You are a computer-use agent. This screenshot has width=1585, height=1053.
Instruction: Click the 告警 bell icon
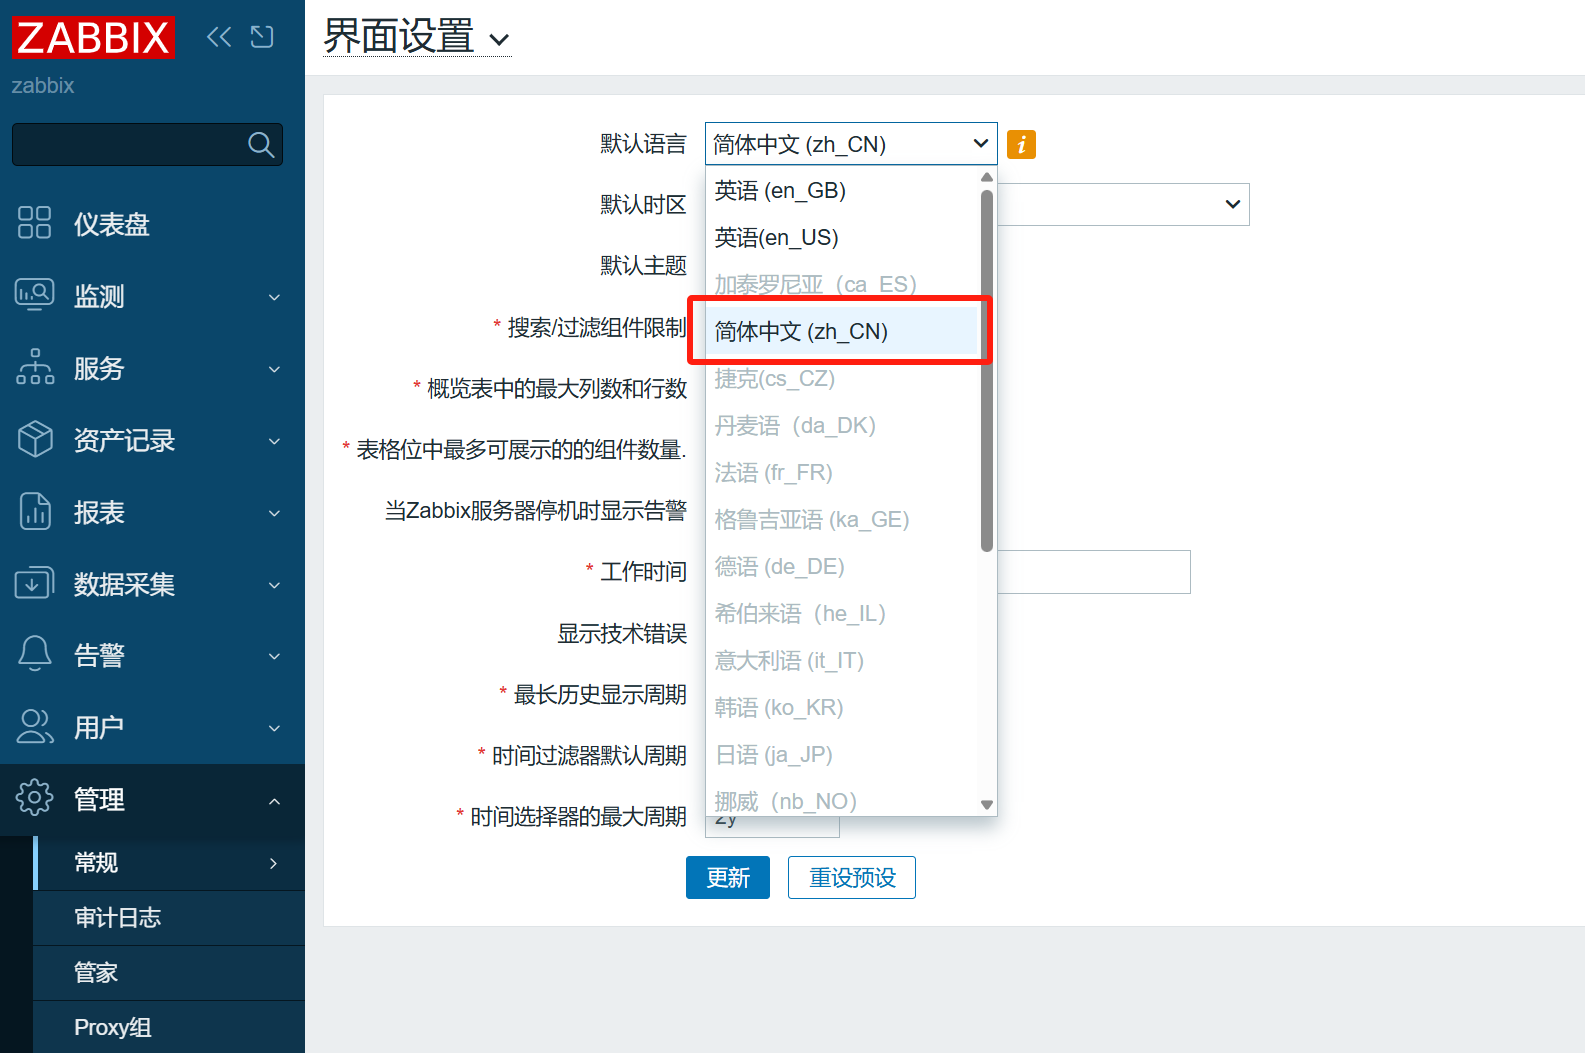35,654
